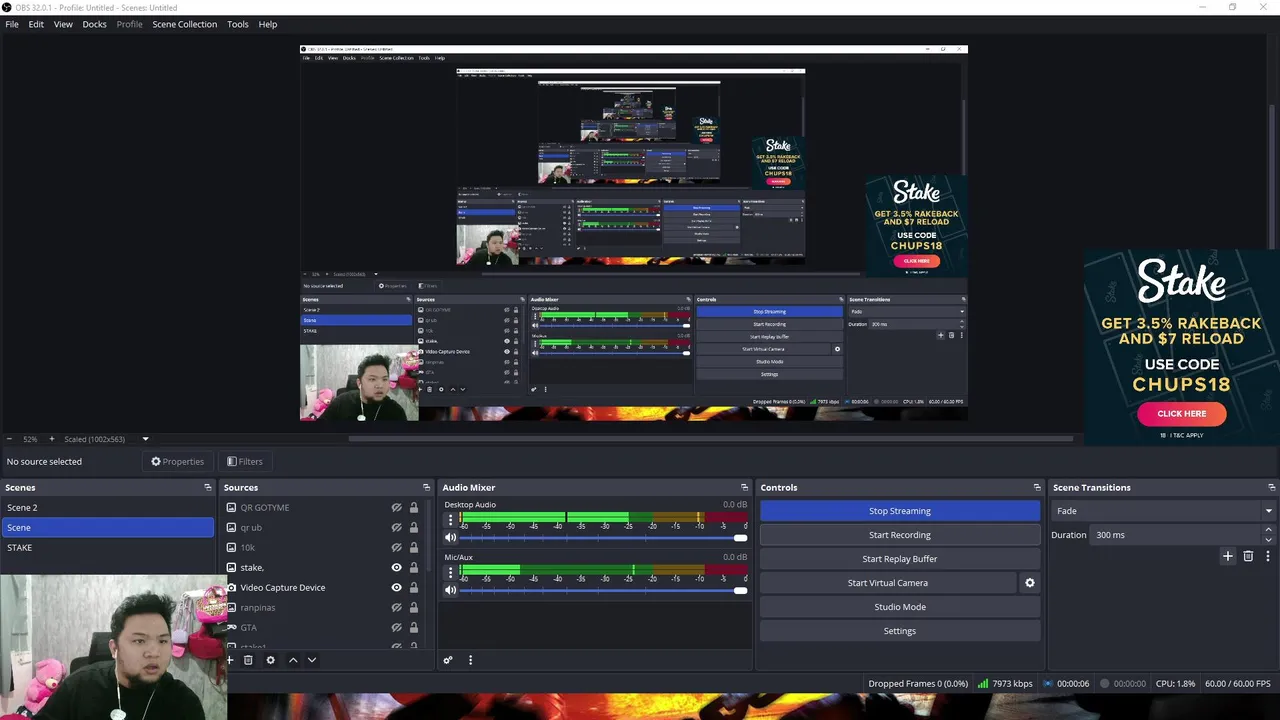Move source up arrow

293,660
